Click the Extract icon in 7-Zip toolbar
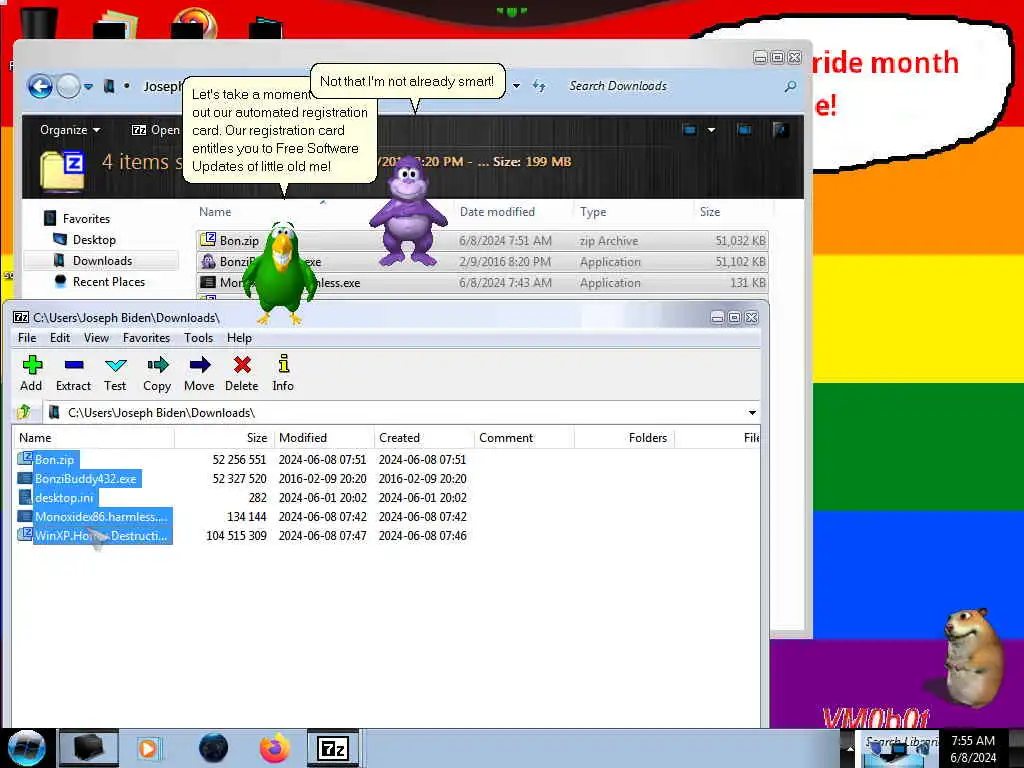Image resolution: width=1024 pixels, height=768 pixels. pos(74,364)
